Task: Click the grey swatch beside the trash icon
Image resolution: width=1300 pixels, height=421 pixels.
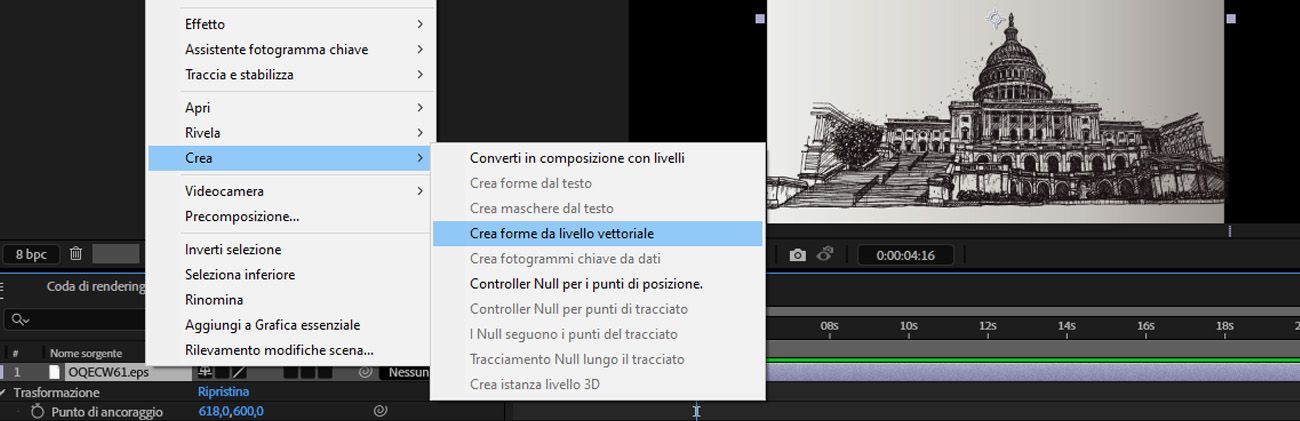Action: (116, 254)
